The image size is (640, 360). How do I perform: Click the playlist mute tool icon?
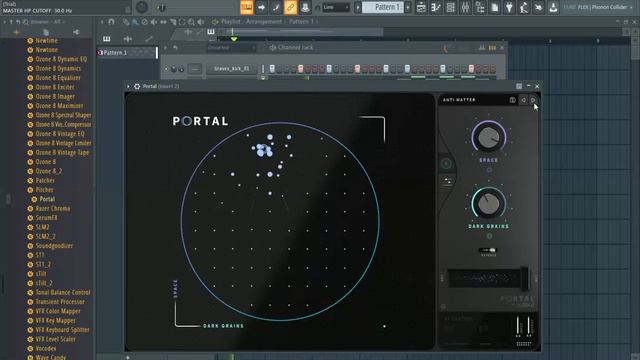(153, 22)
